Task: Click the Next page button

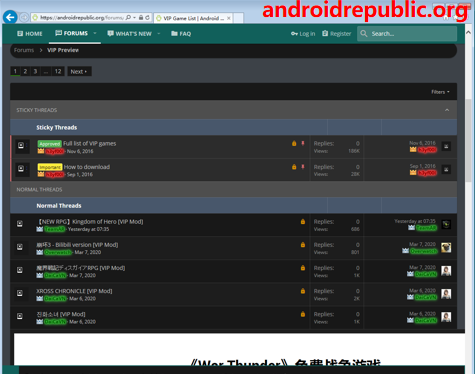Action: pos(79,71)
